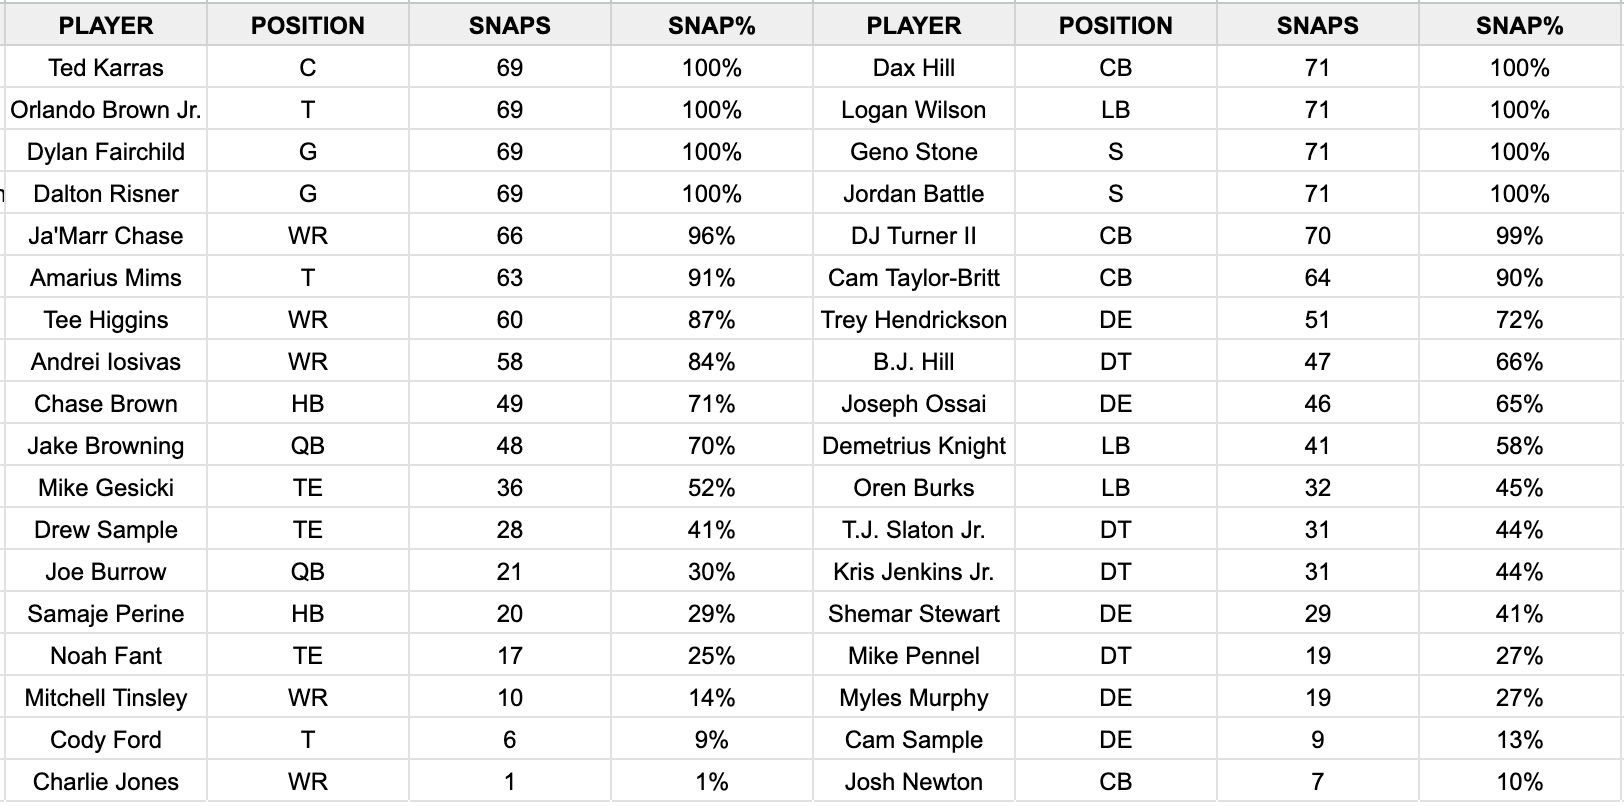Select the Dax Hill player cell
This screenshot has width=1624, height=806.
[x=913, y=68]
